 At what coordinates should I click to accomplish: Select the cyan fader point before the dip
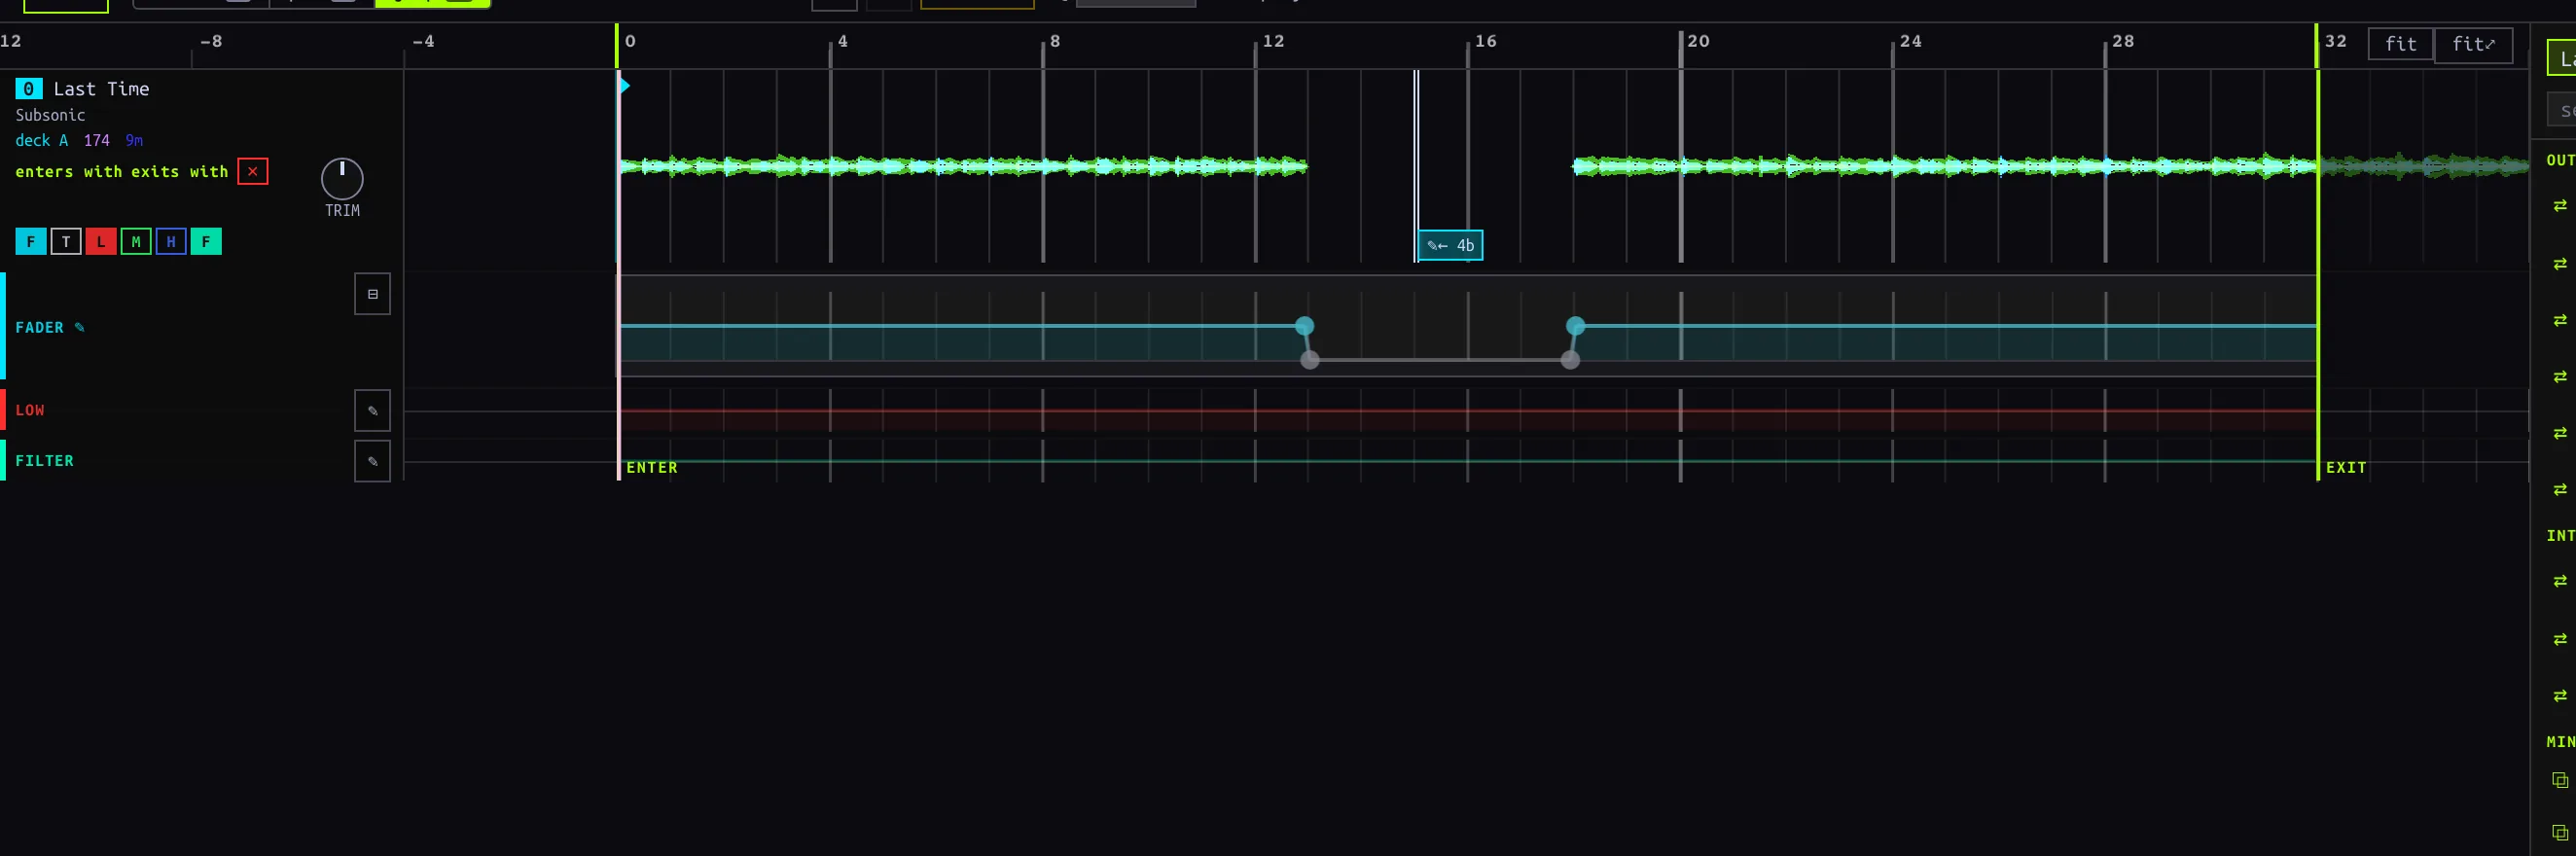click(x=1304, y=326)
